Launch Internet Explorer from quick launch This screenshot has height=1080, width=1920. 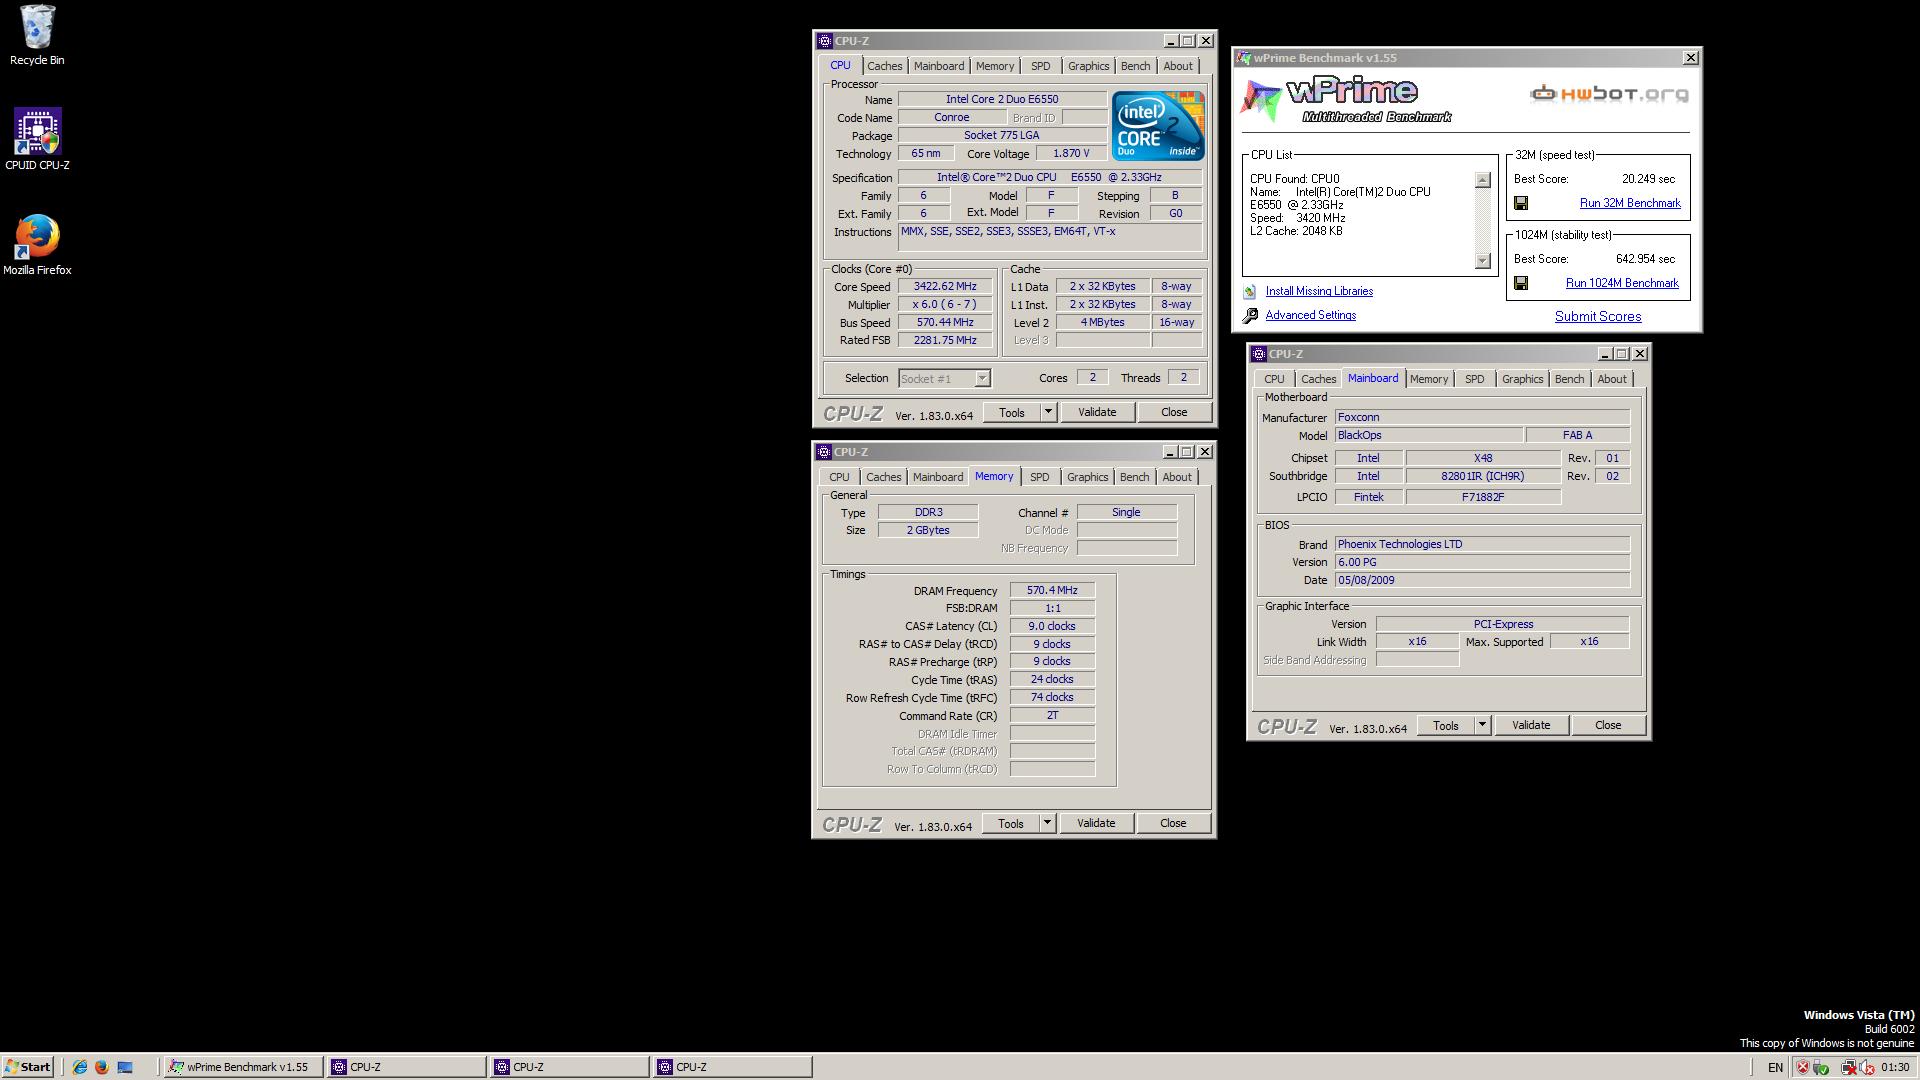point(79,1067)
